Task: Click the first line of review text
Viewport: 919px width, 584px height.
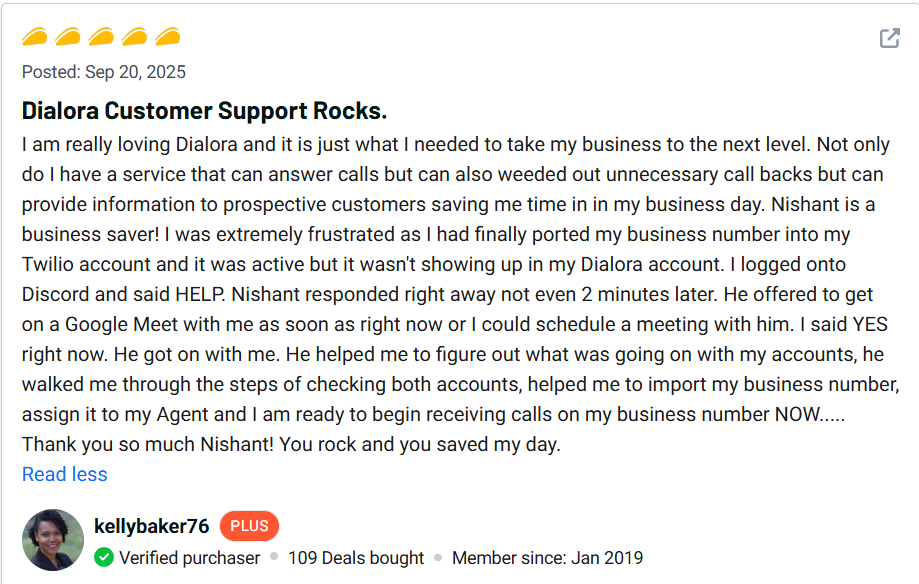Action: 455,144
